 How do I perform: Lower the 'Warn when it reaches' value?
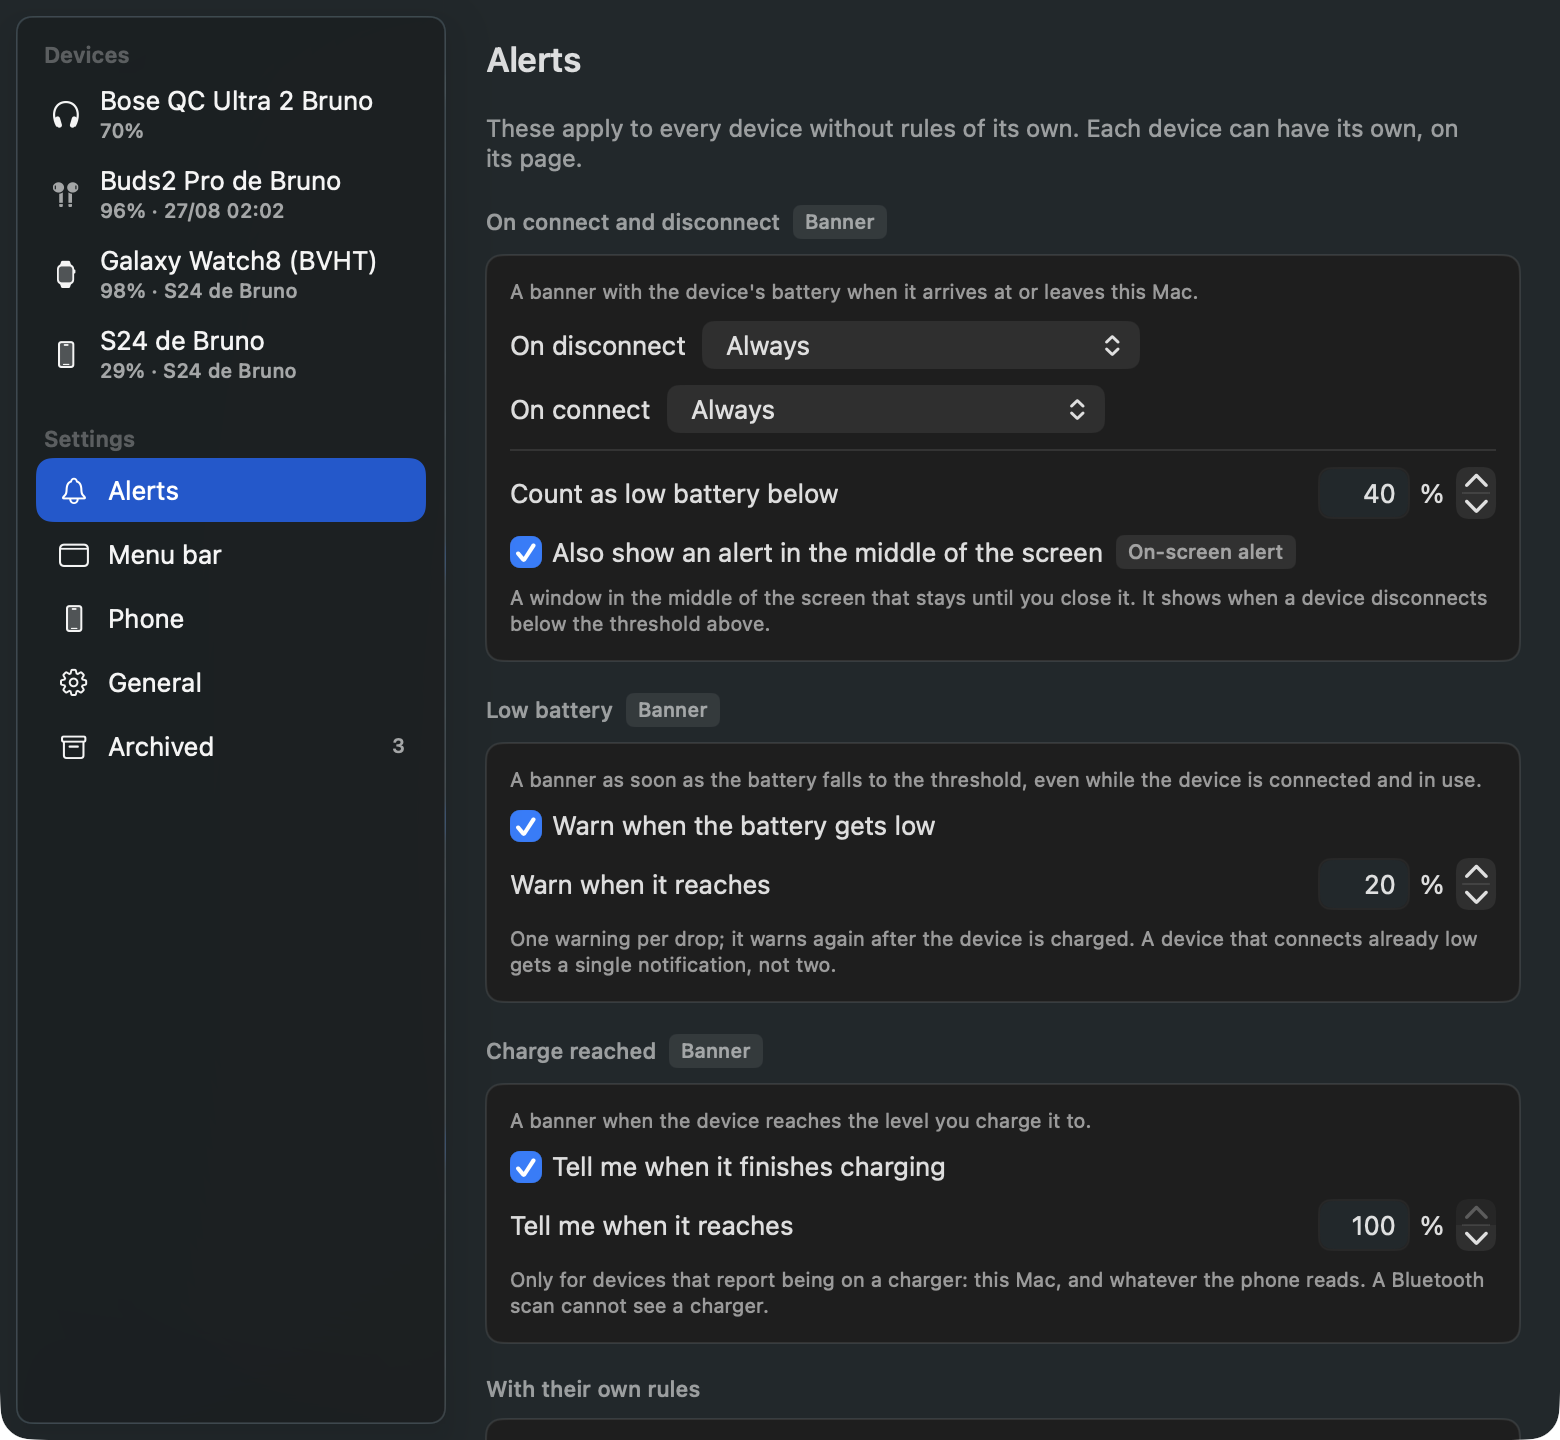pyautogui.click(x=1476, y=897)
